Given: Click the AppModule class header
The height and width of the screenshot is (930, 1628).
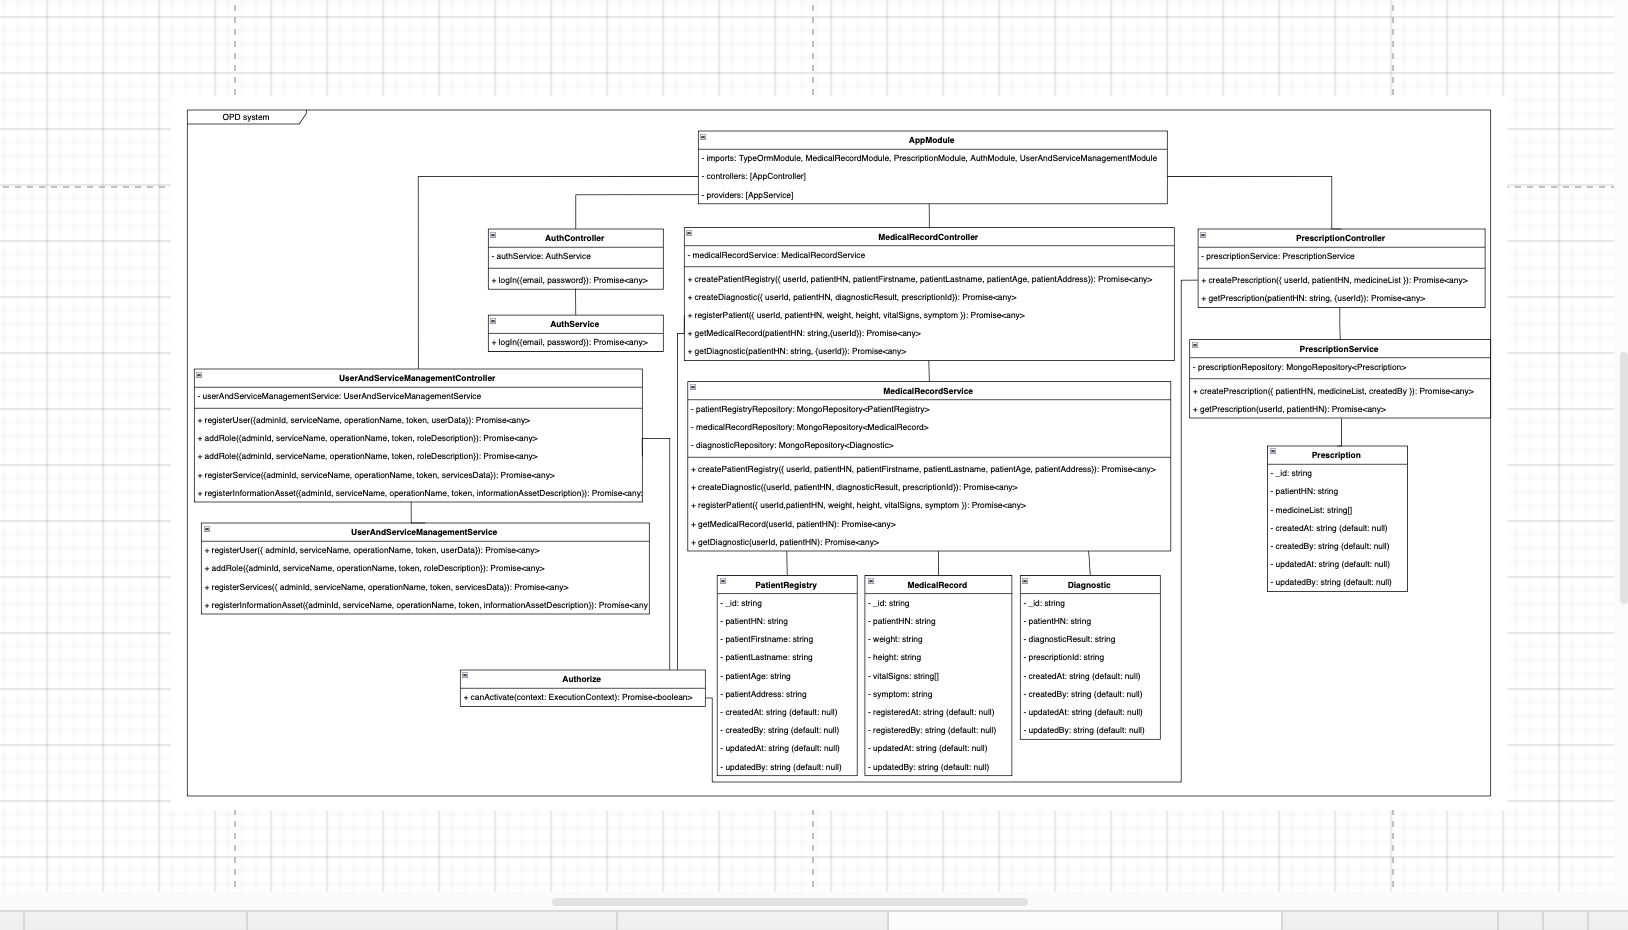Looking at the screenshot, I should click(930, 140).
